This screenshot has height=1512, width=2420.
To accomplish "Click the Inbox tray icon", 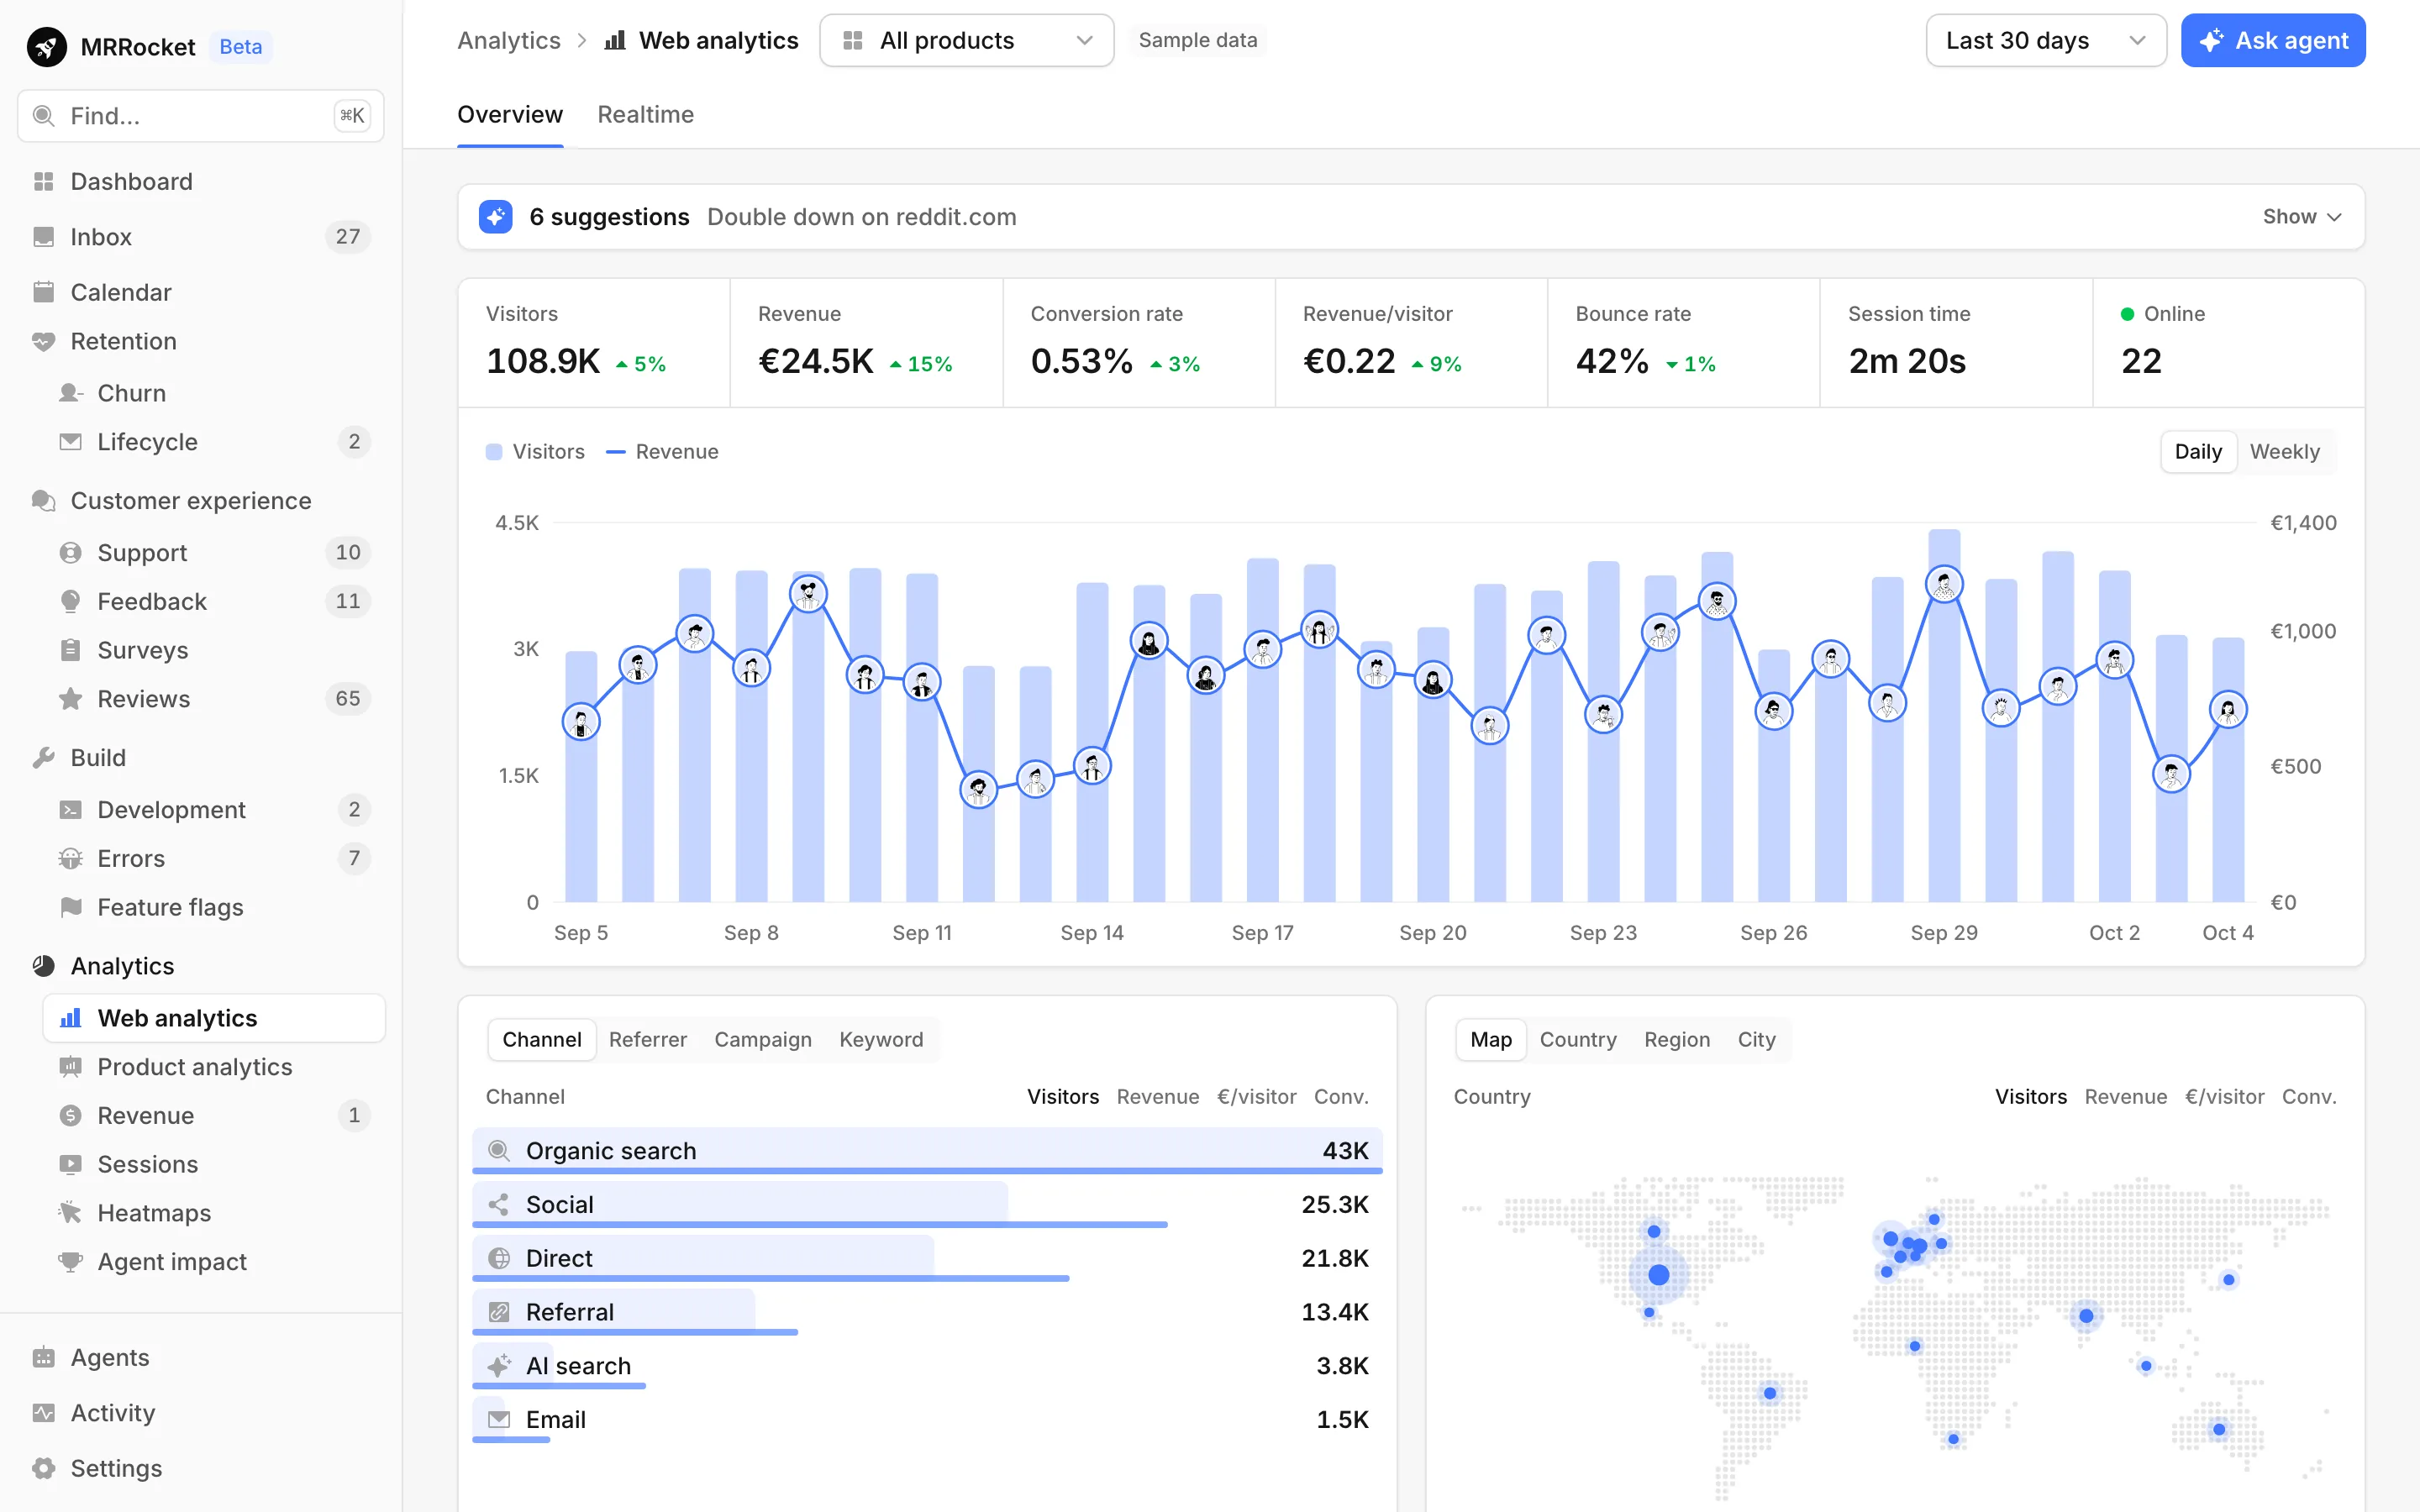I will [x=43, y=237].
